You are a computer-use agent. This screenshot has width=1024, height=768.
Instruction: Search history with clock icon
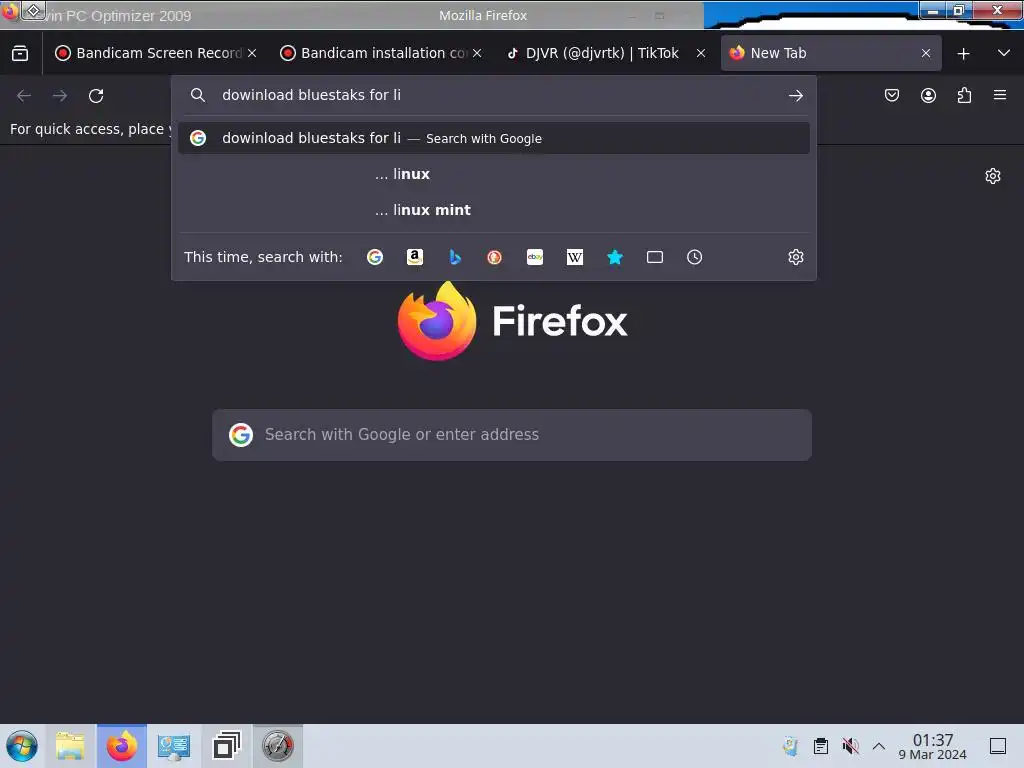(694, 257)
